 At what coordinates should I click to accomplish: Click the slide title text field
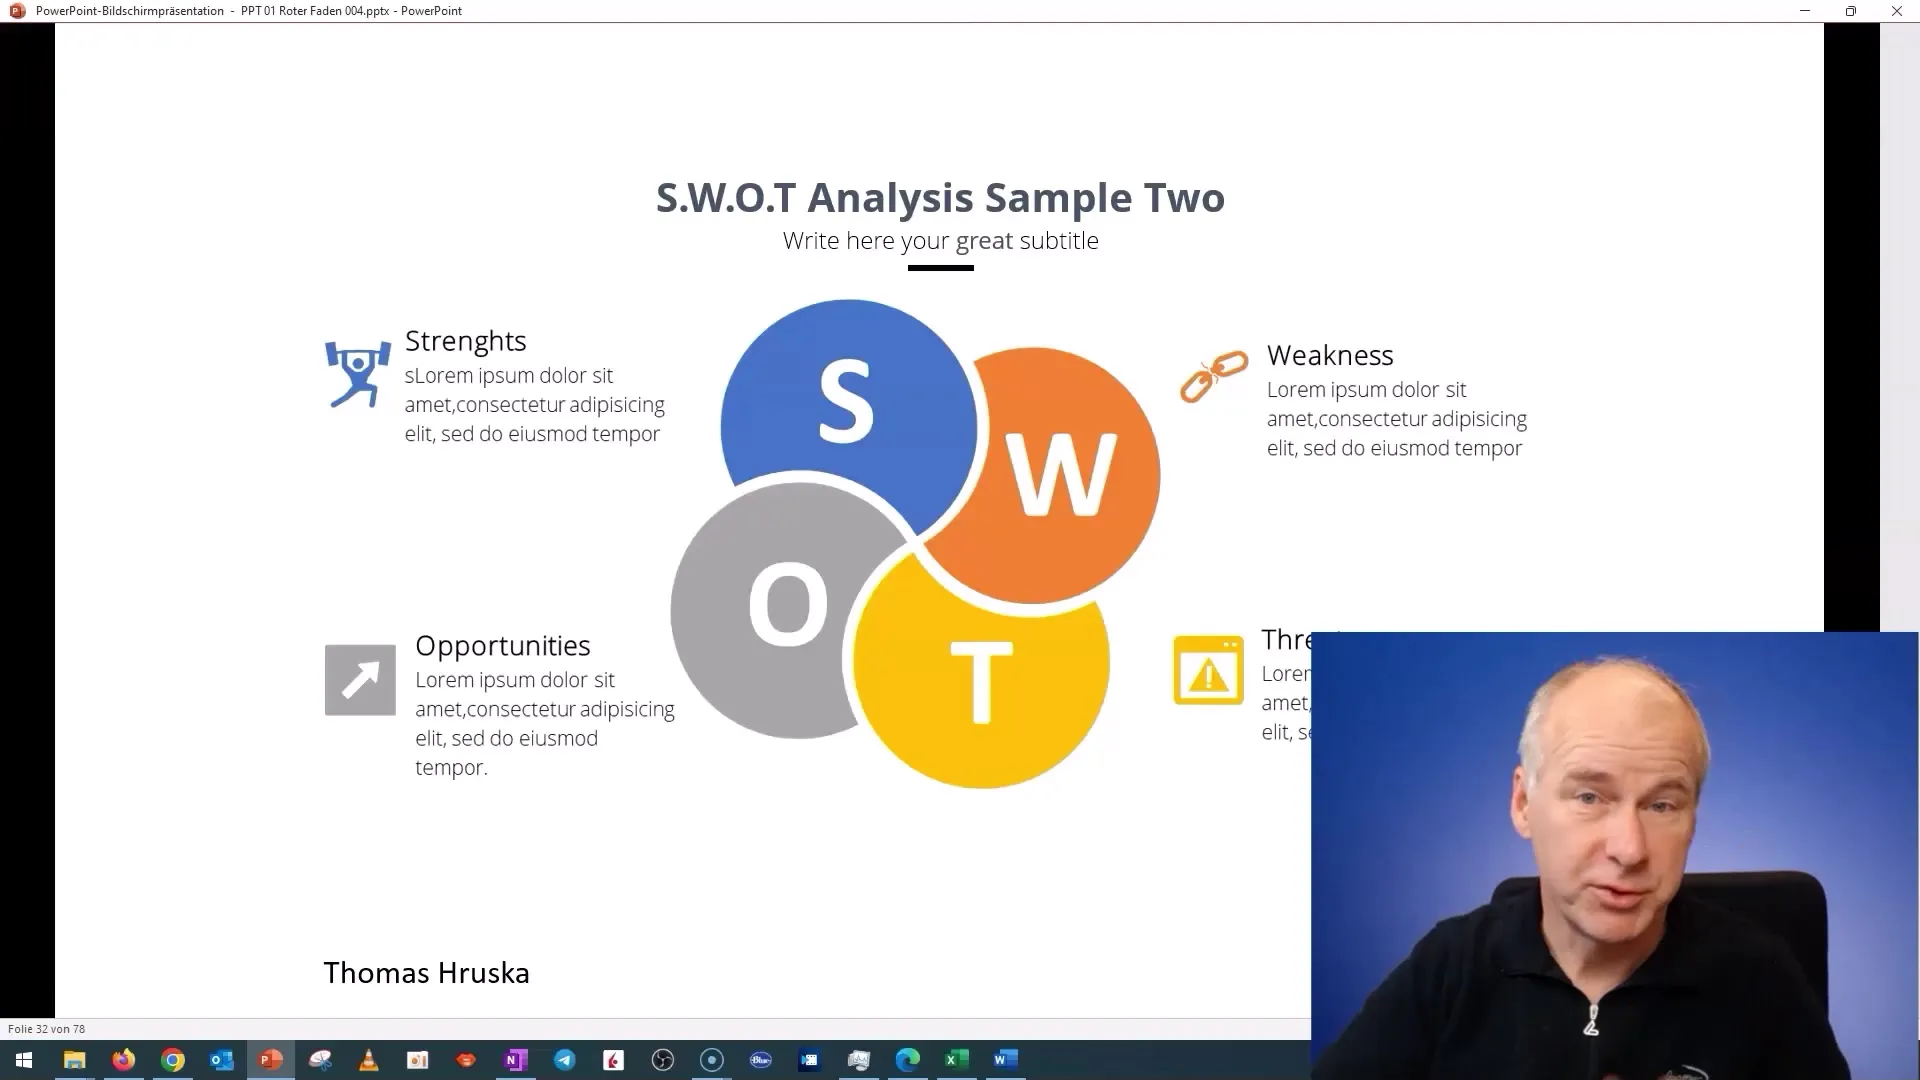coord(939,198)
